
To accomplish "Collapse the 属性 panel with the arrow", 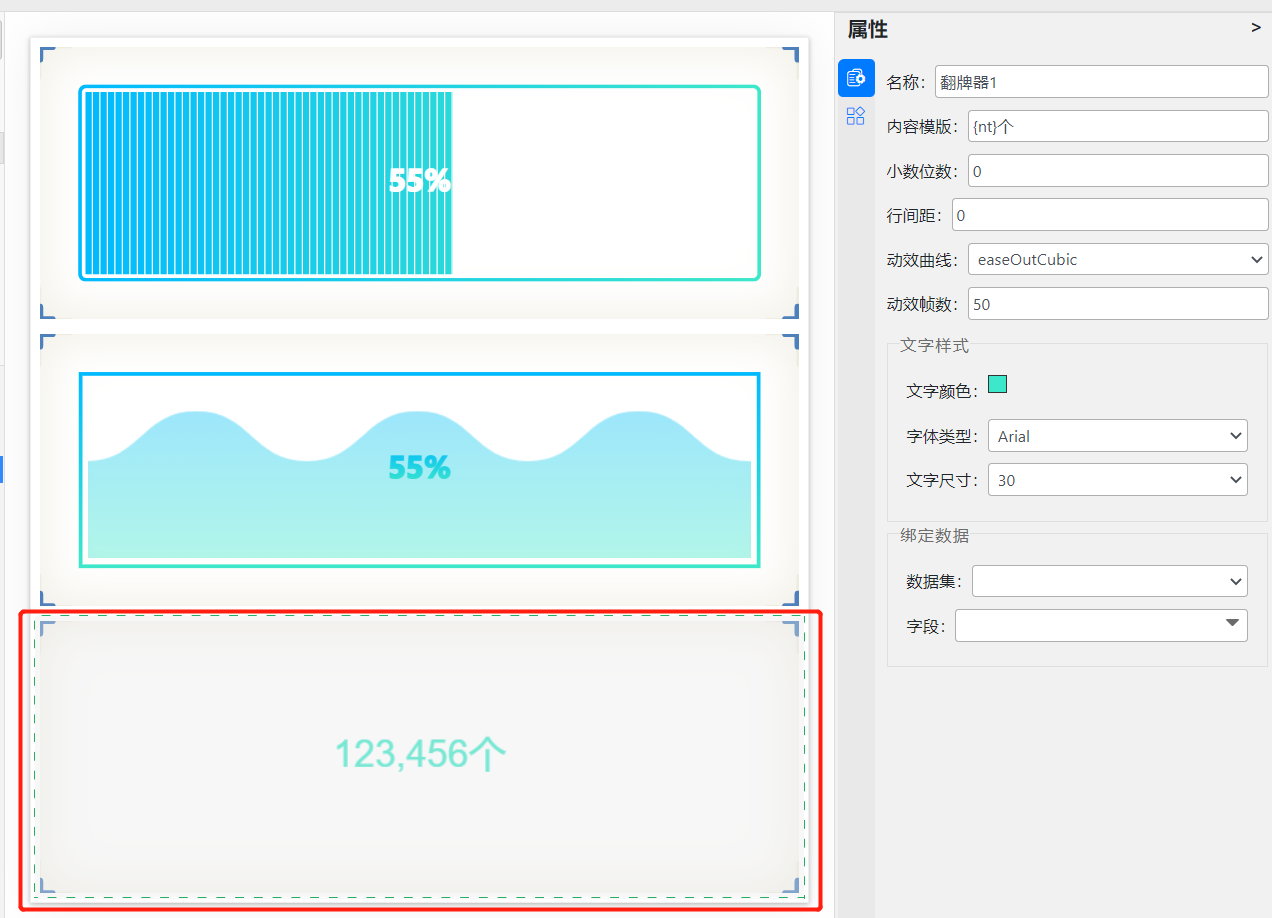I will click(x=1256, y=28).
